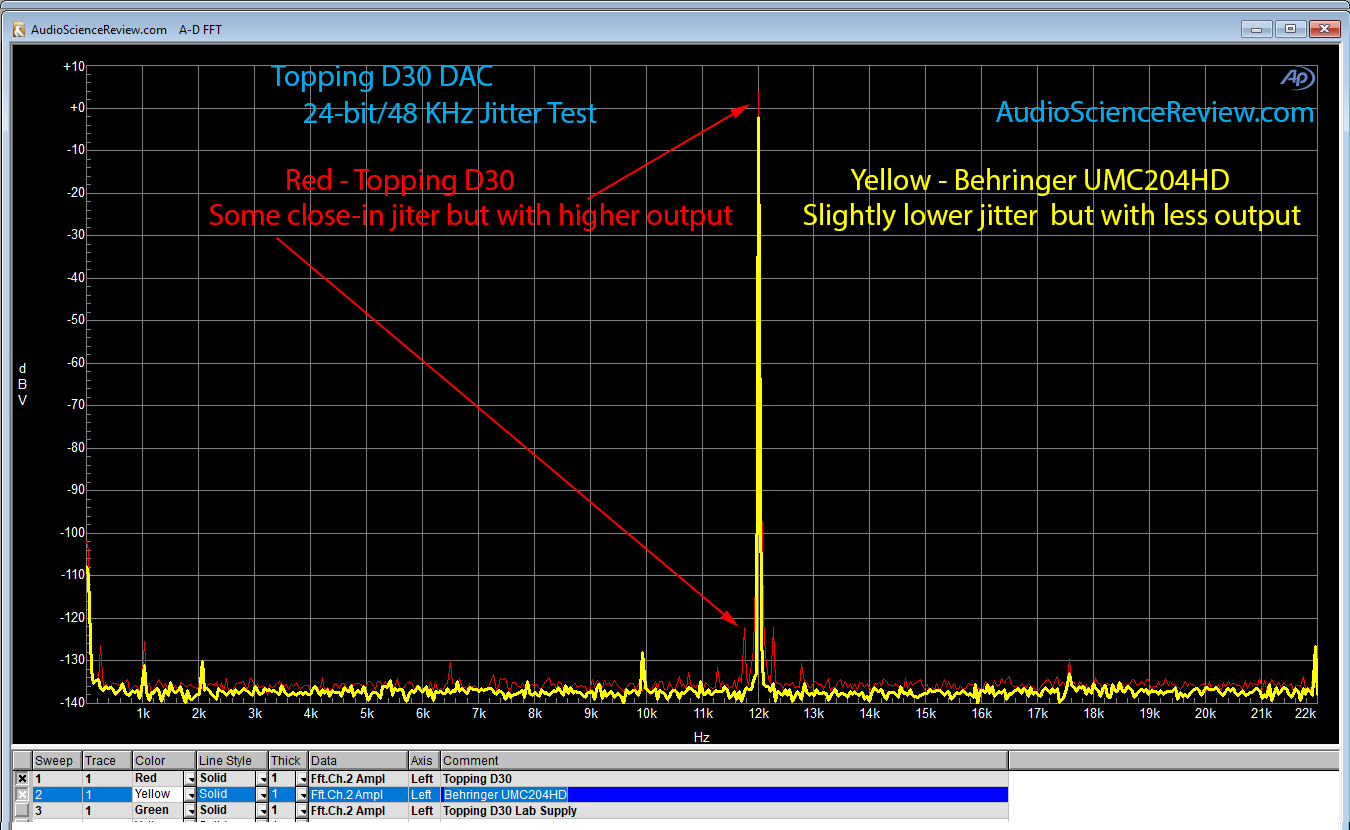Enable the Topping D30 Lab Supply sweep checkbox
This screenshot has height=830, width=1350.
point(22,810)
